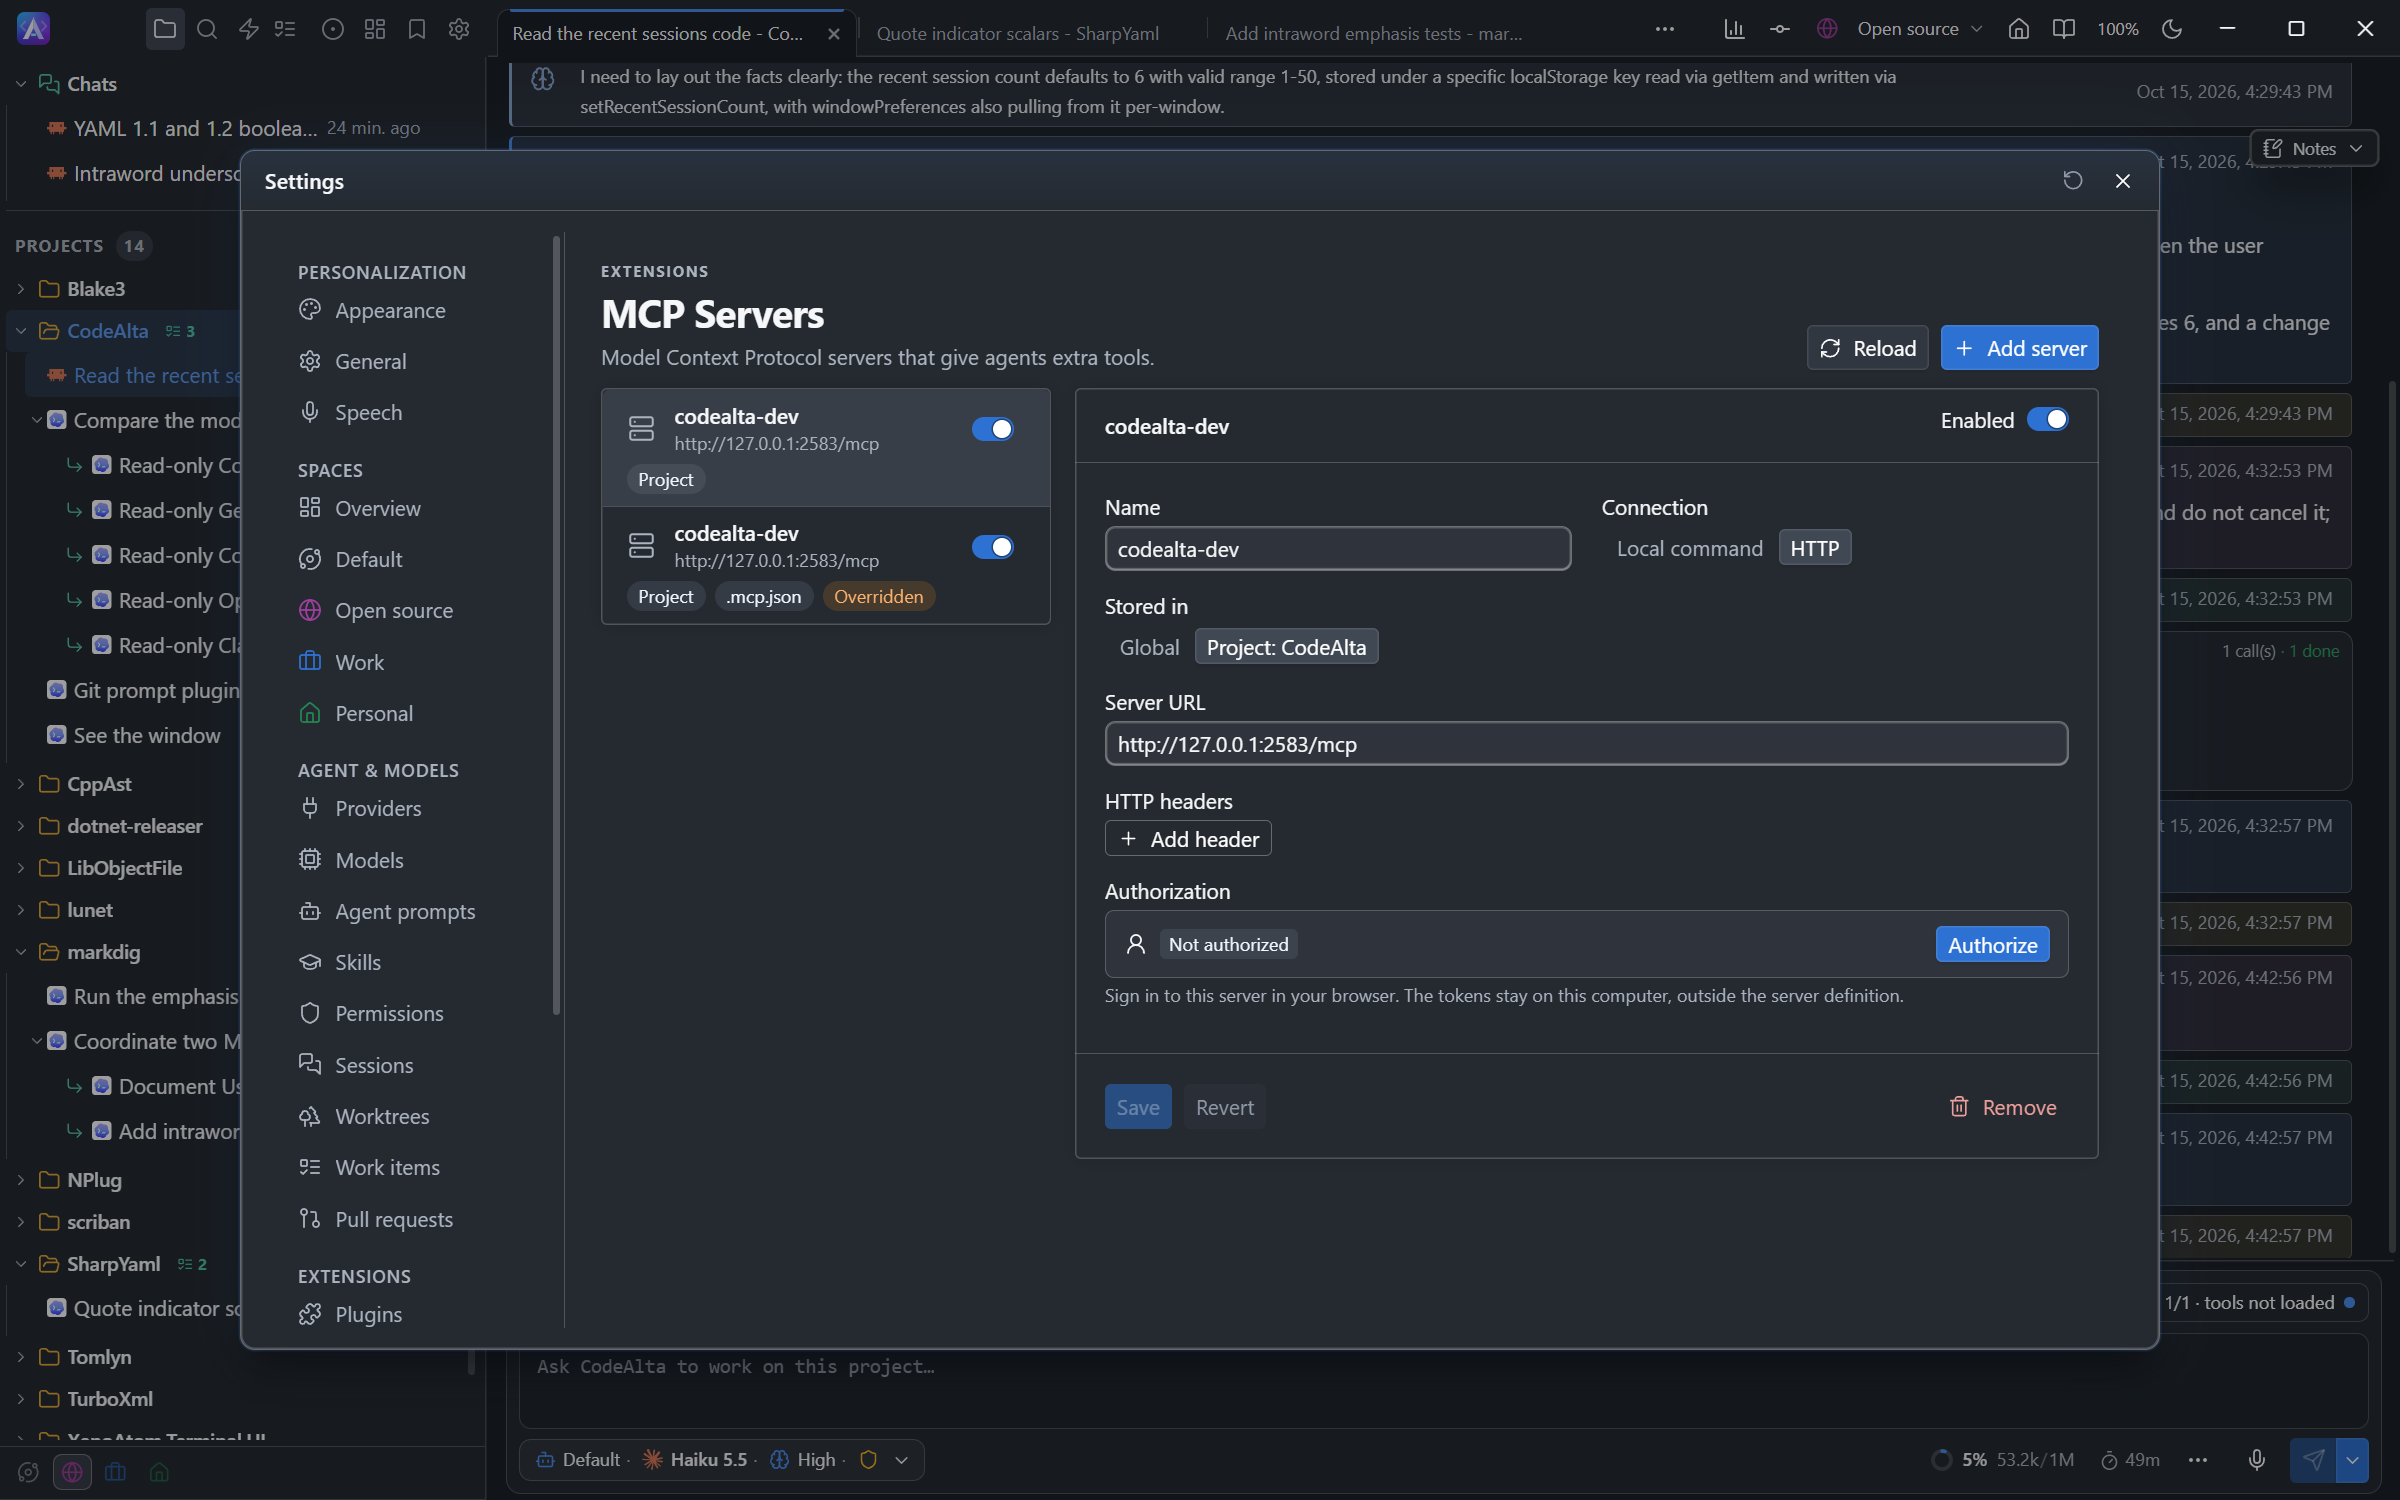The width and height of the screenshot is (2400, 1500).
Task: Choose Global storage option
Action: tap(1149, 647)
